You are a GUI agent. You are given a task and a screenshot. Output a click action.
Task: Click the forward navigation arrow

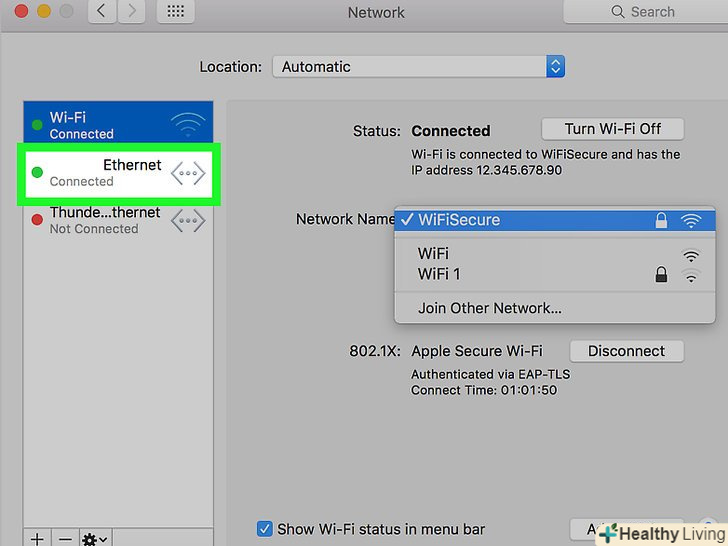133,12
